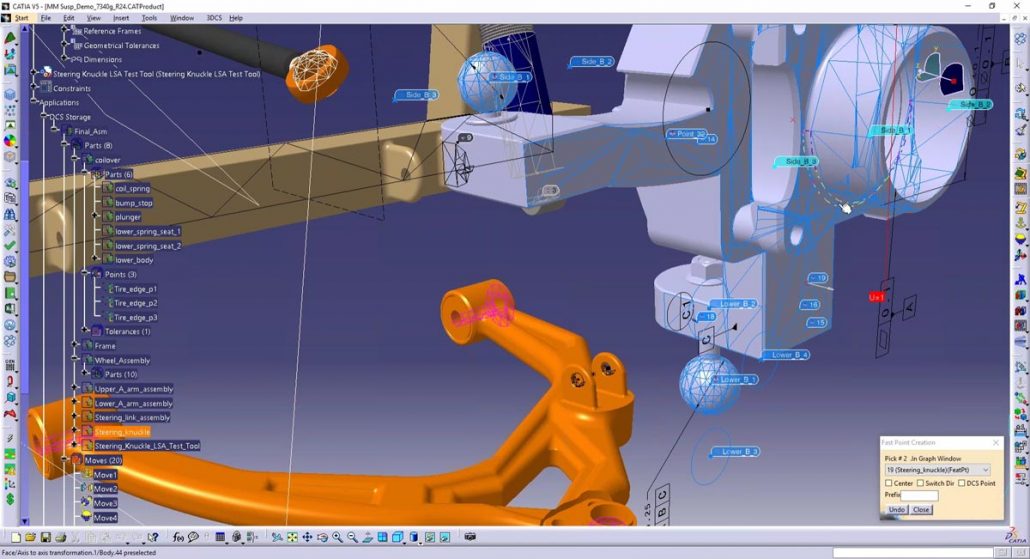Click the Prefix input field
Image resolution: width=1030 pixels, height=559 pixels.
coord(920,496)
